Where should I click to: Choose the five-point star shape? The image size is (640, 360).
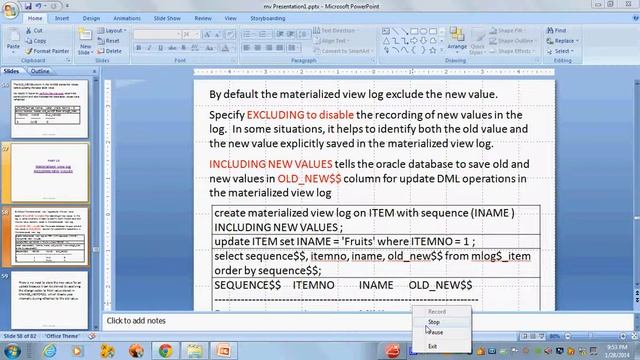coord(433,51)
